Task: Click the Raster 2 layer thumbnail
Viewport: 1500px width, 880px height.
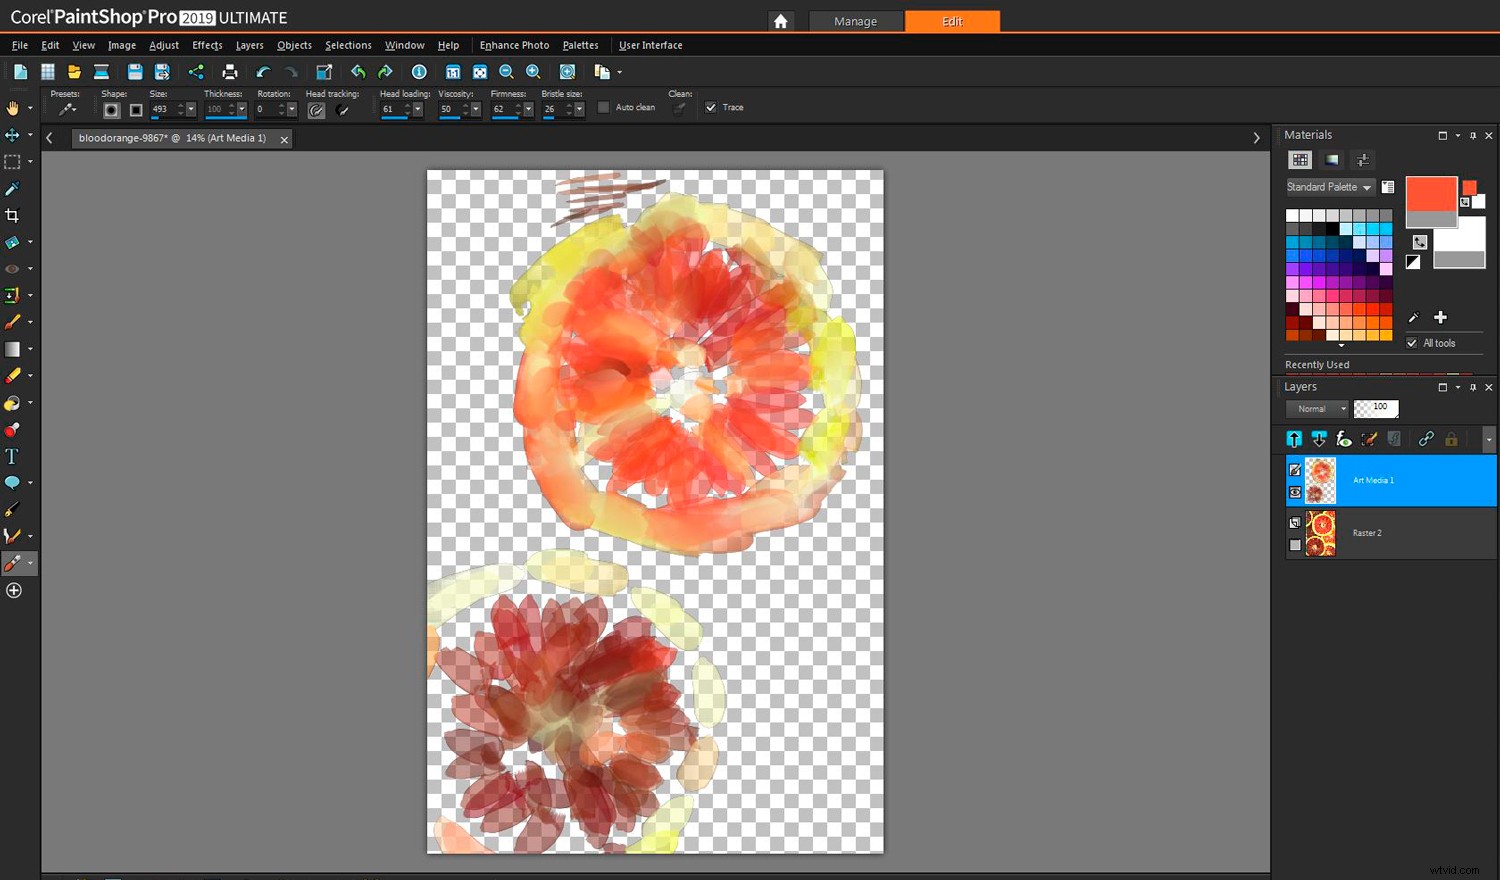Action: pos(1320,533)
